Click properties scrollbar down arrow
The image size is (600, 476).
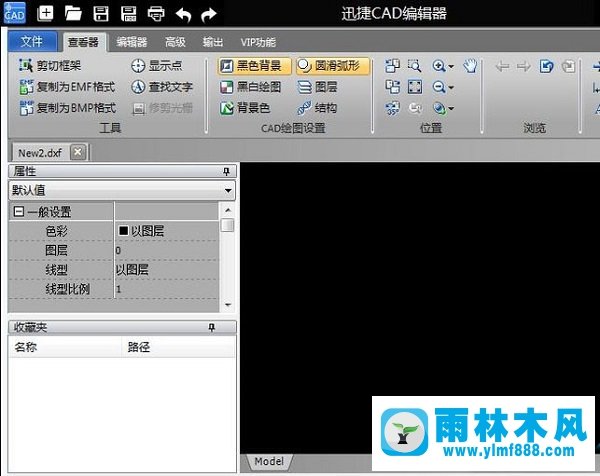click(x=228, y=305)
